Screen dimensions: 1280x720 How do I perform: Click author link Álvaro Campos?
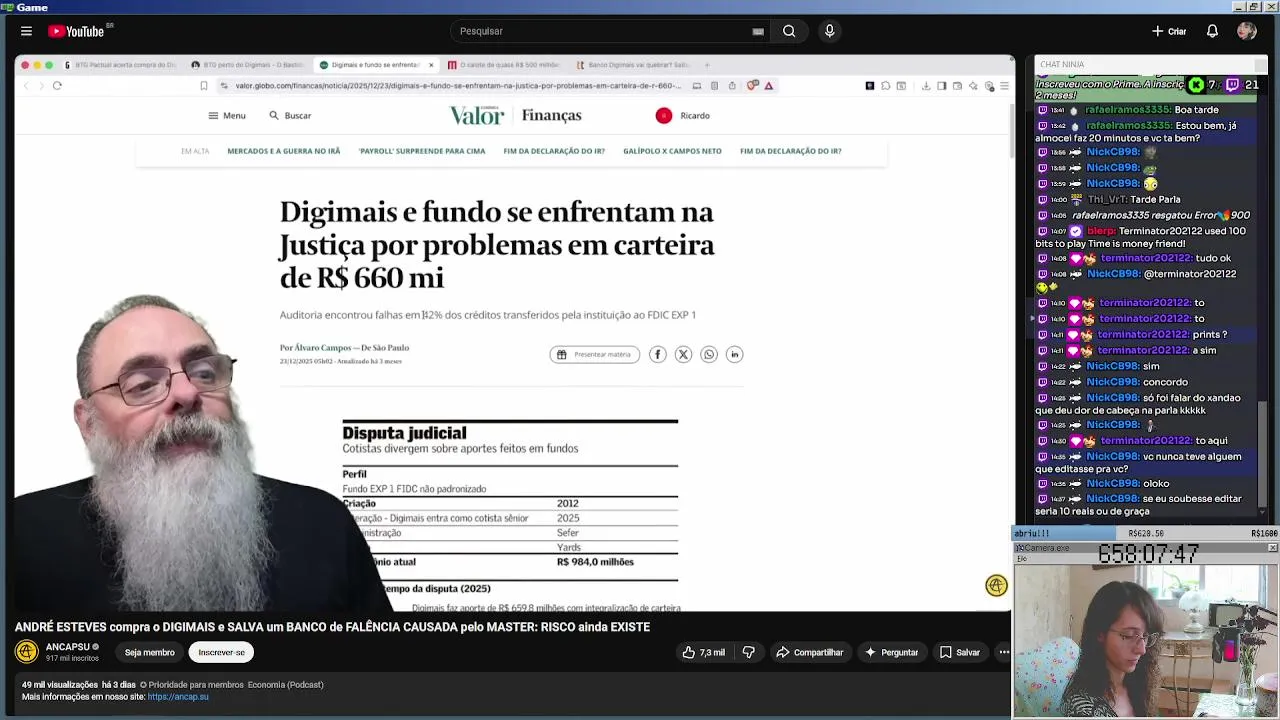point(323,348)
